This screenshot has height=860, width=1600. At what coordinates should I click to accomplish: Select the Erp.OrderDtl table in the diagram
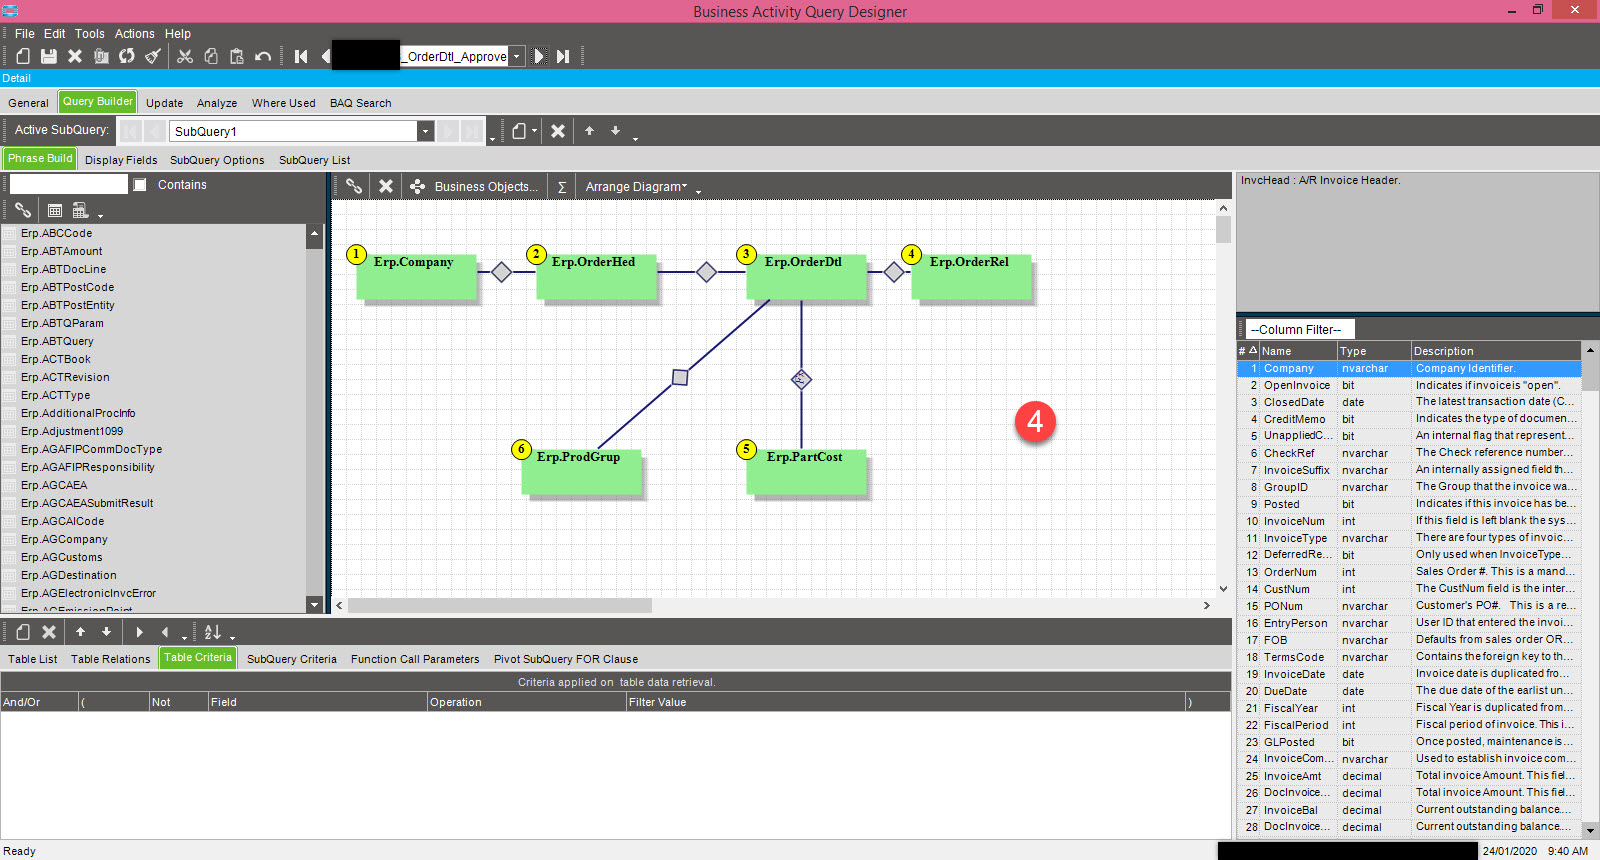[806, 275]
